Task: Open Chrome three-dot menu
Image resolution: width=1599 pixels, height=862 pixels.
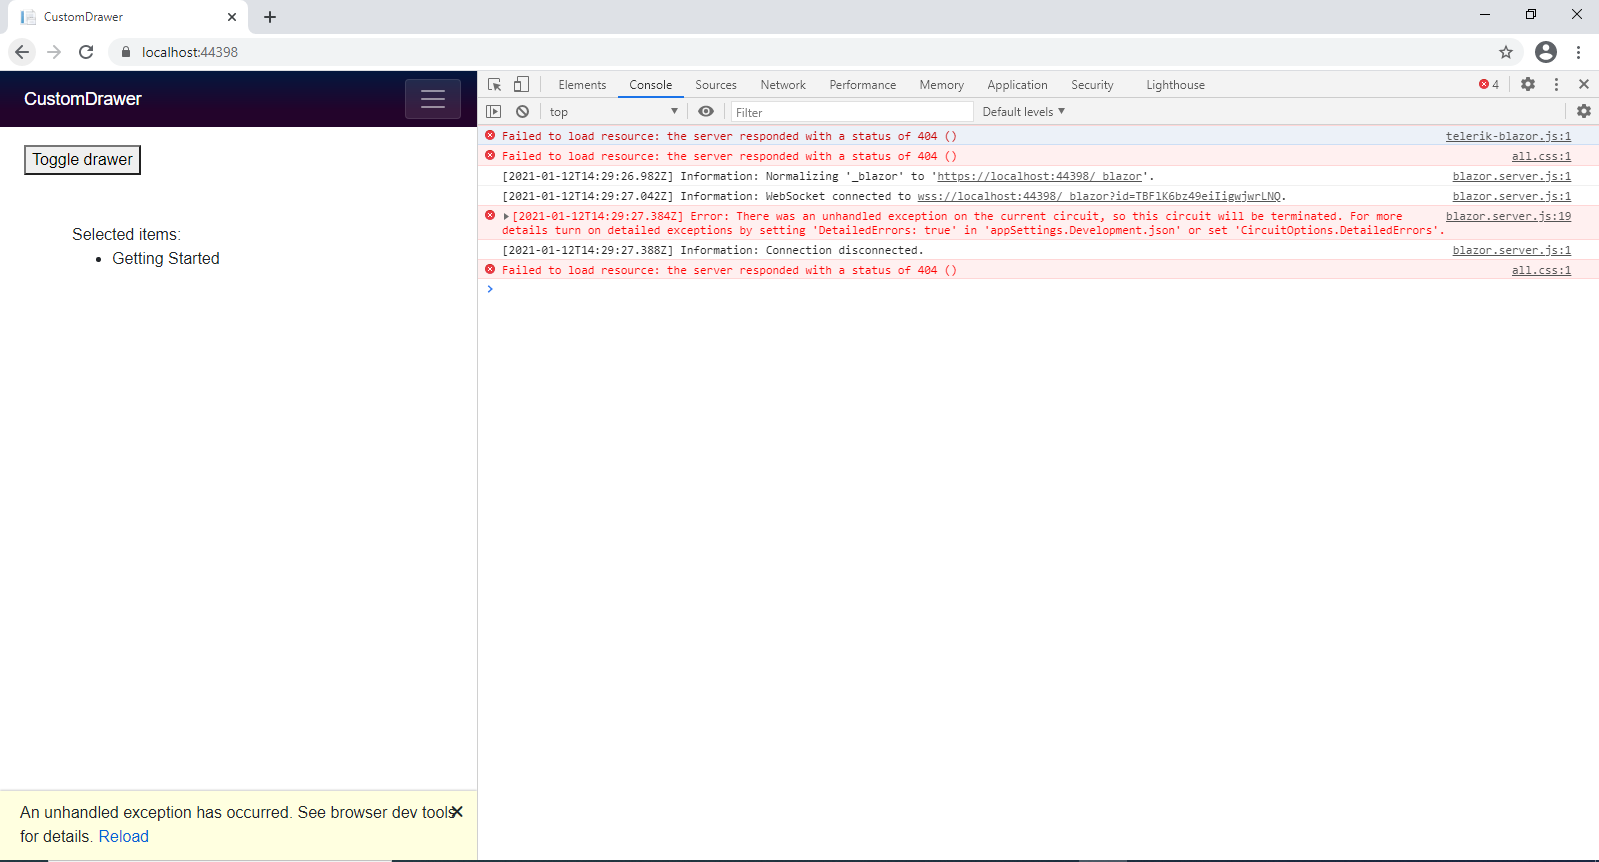Action: point(1578,52)
